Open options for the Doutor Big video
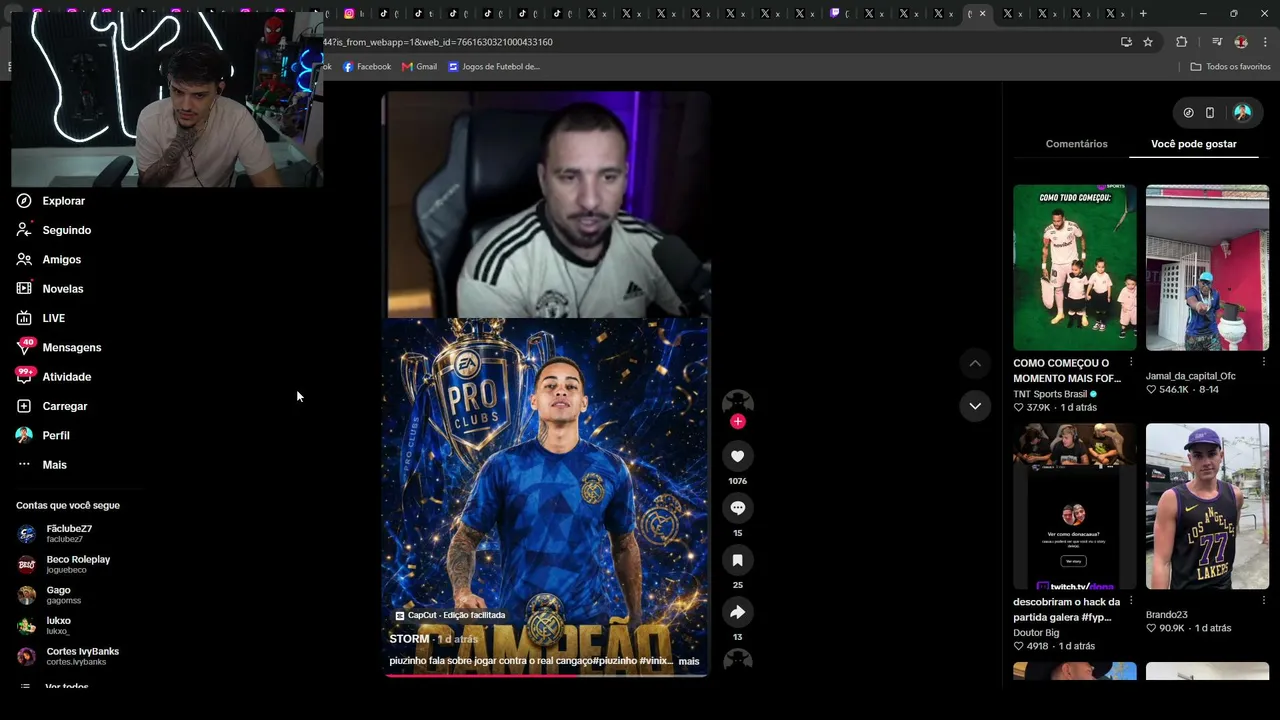Image resolution: width=1280 pixels, height=720 pixels. pyautogui.click(x=1131, y=601)
